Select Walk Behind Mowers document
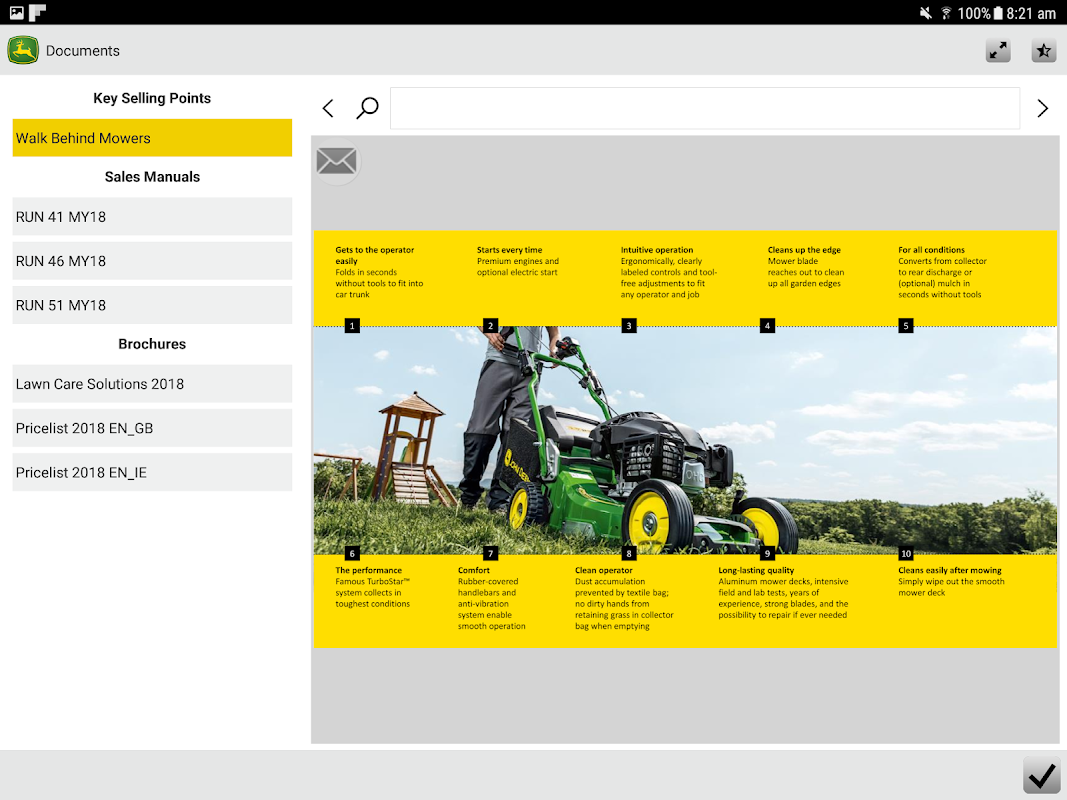The image size is (1067, 800). pyautogui.click(x=152, y=138)
